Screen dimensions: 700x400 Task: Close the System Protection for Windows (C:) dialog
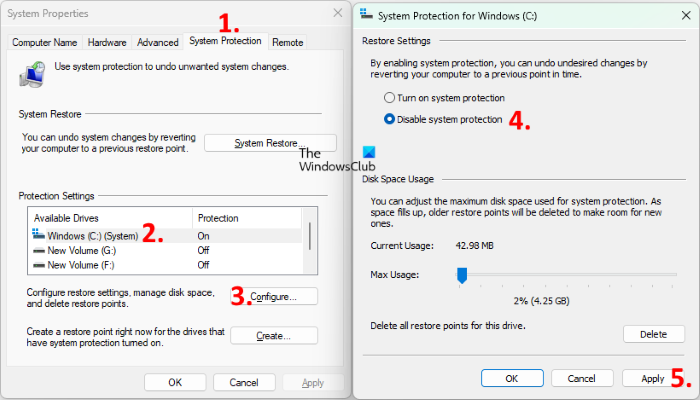681,15
